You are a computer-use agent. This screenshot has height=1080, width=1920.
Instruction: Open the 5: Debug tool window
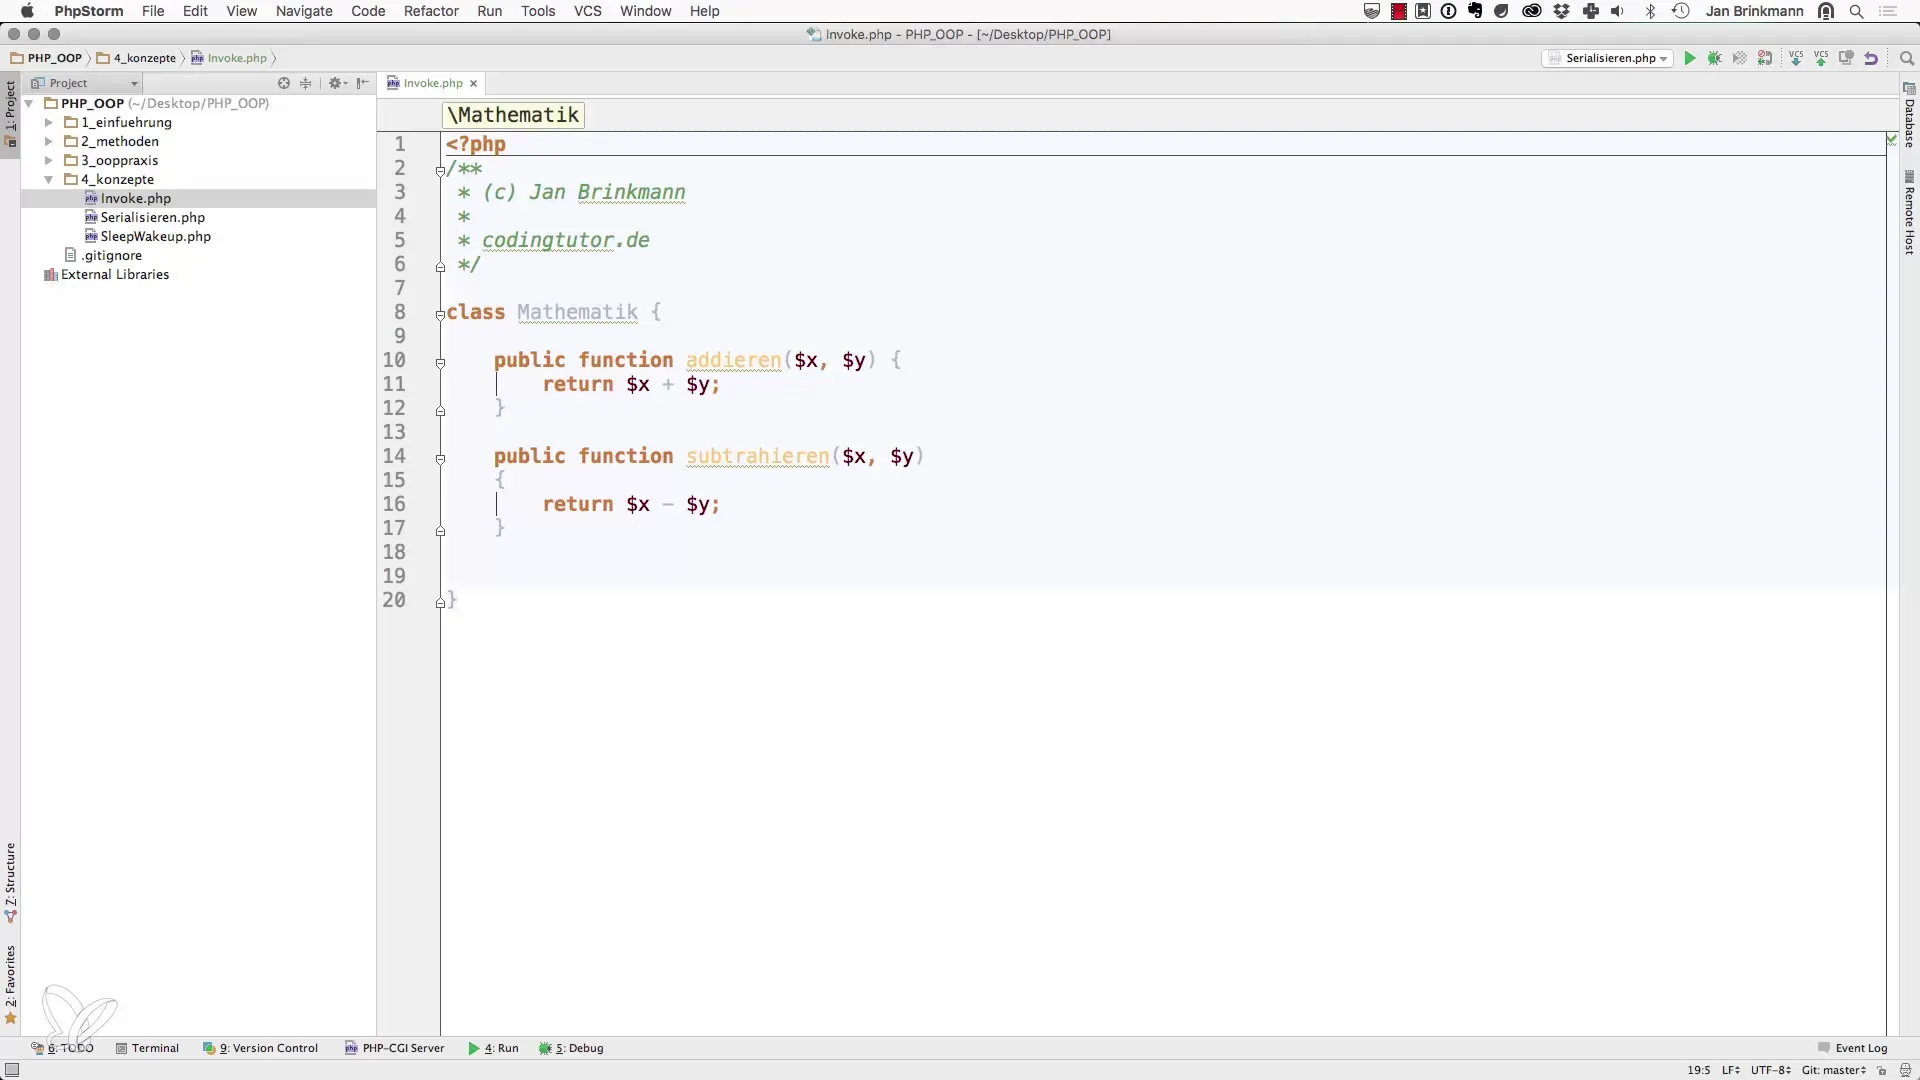(571, 1048)
